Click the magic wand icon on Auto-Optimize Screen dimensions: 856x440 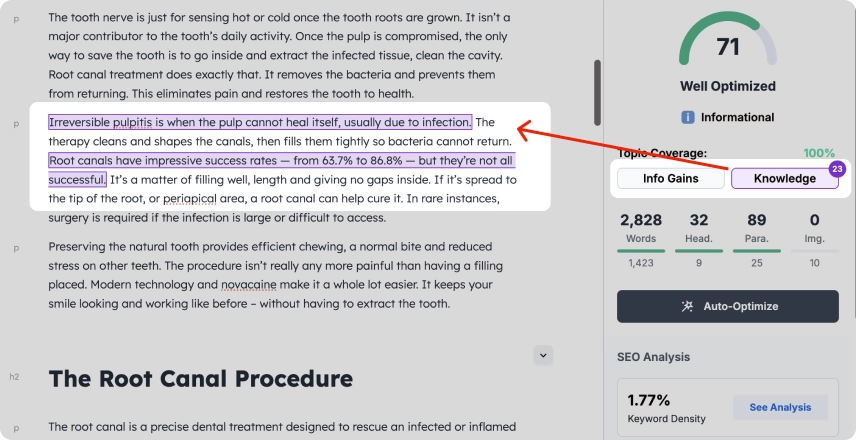tap(687, 306)
